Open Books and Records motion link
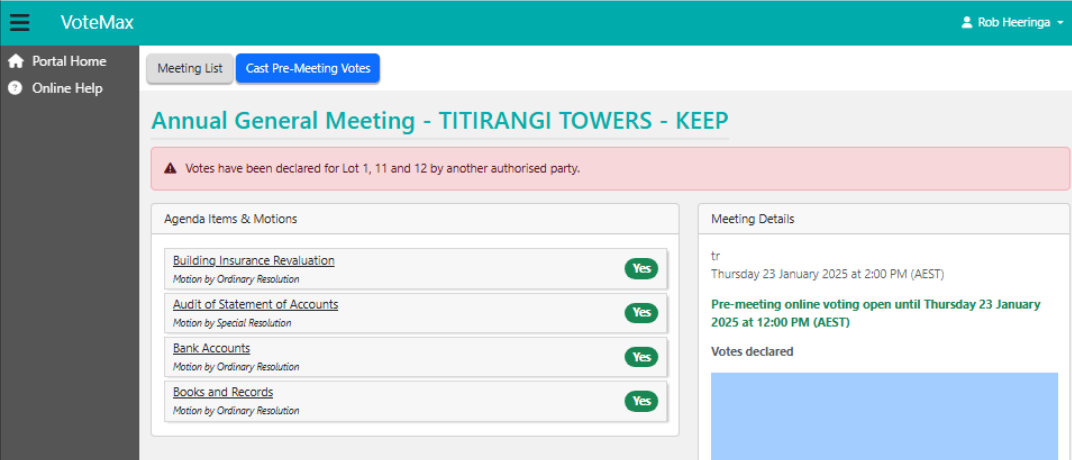The width and height of the screenshot is (1072, 460). click(223, 392)
